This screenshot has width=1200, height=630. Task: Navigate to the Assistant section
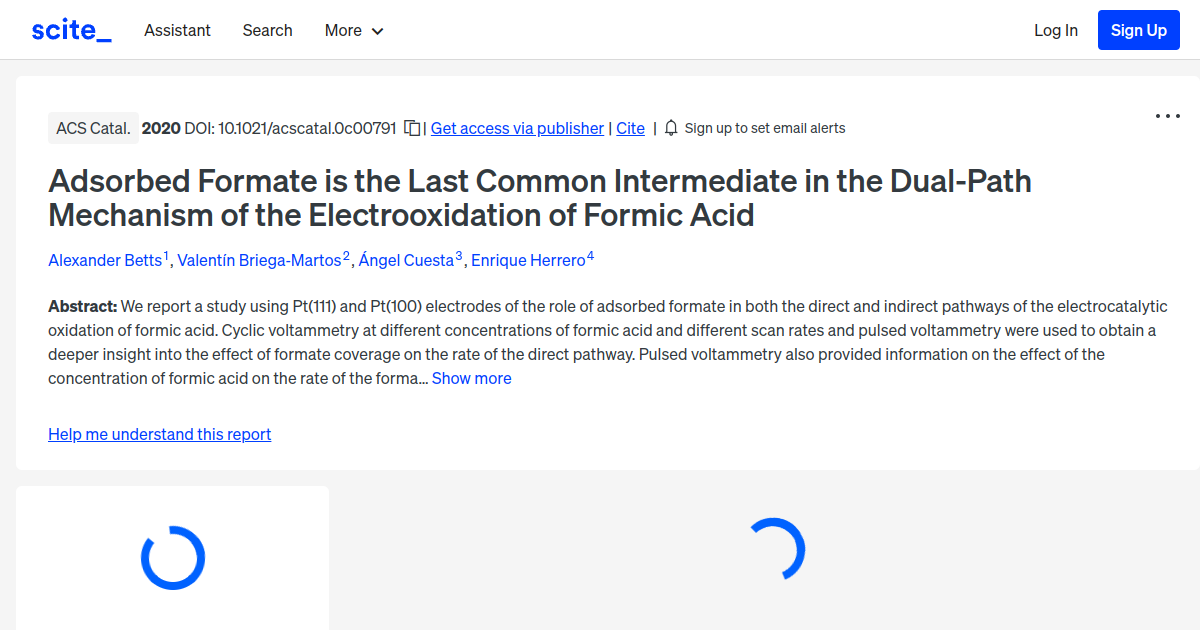tap(177, 30)
